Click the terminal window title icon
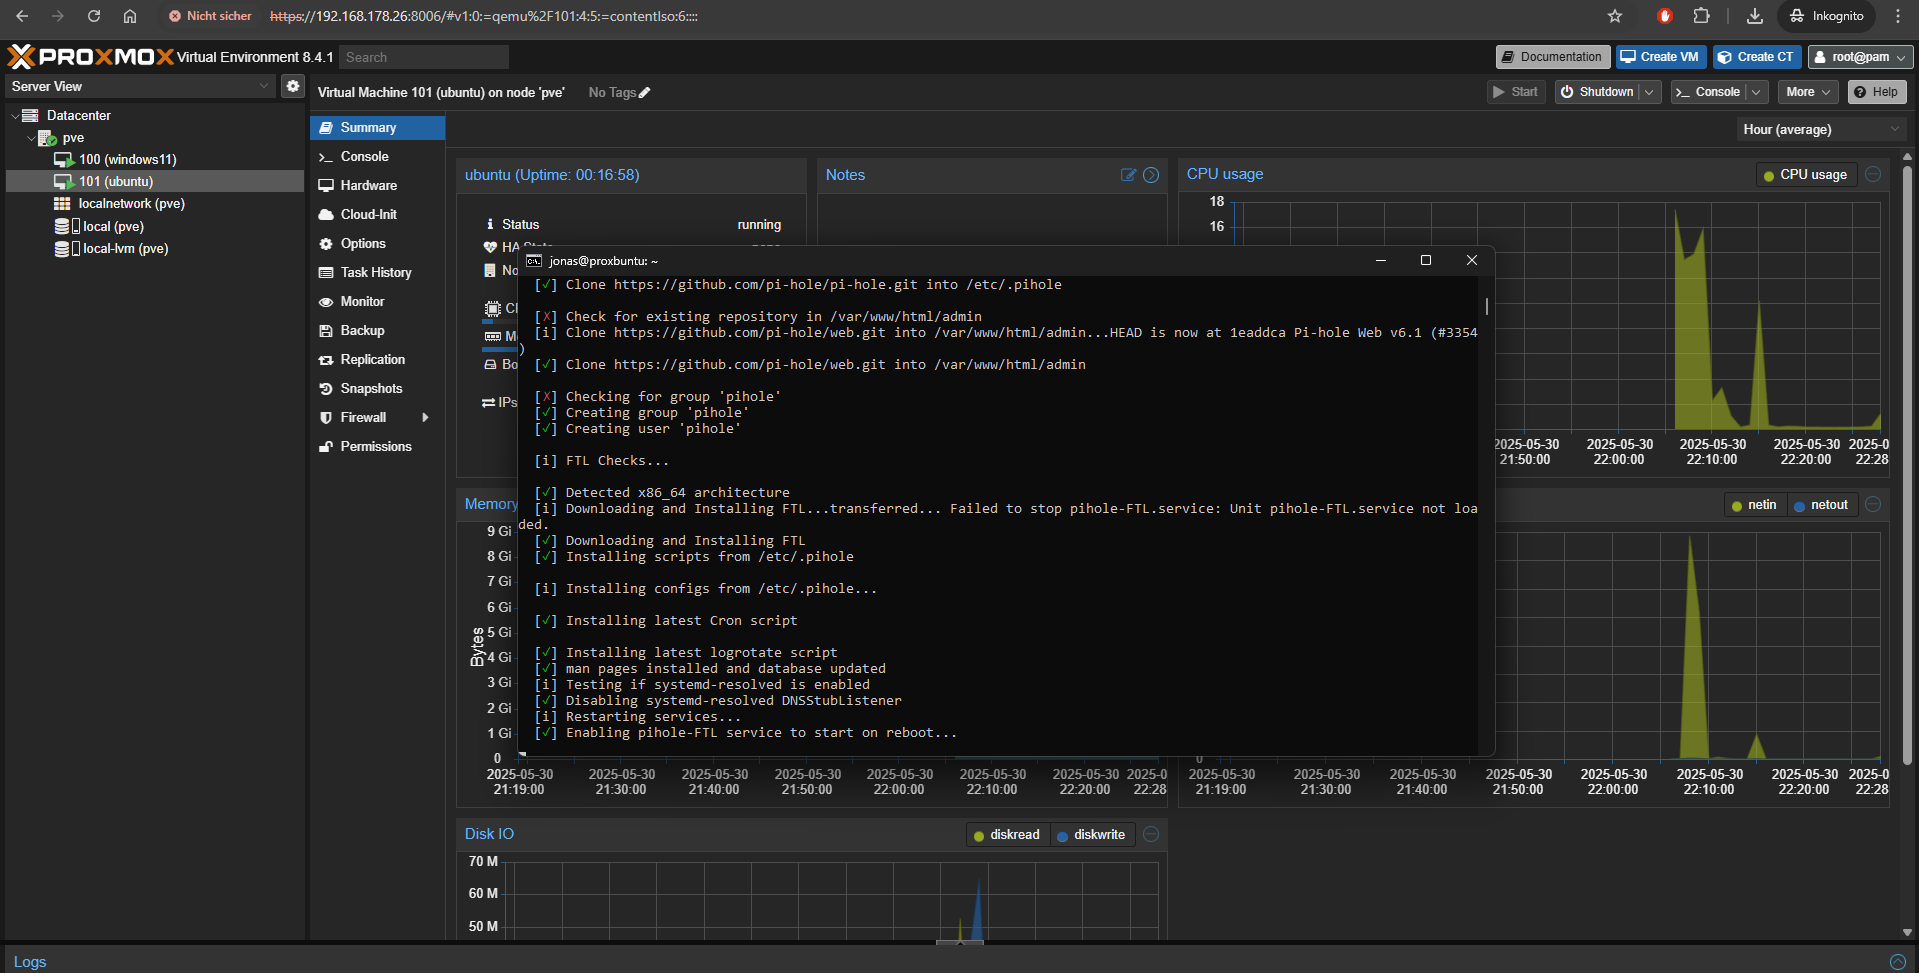 click(x=534, y=261)
